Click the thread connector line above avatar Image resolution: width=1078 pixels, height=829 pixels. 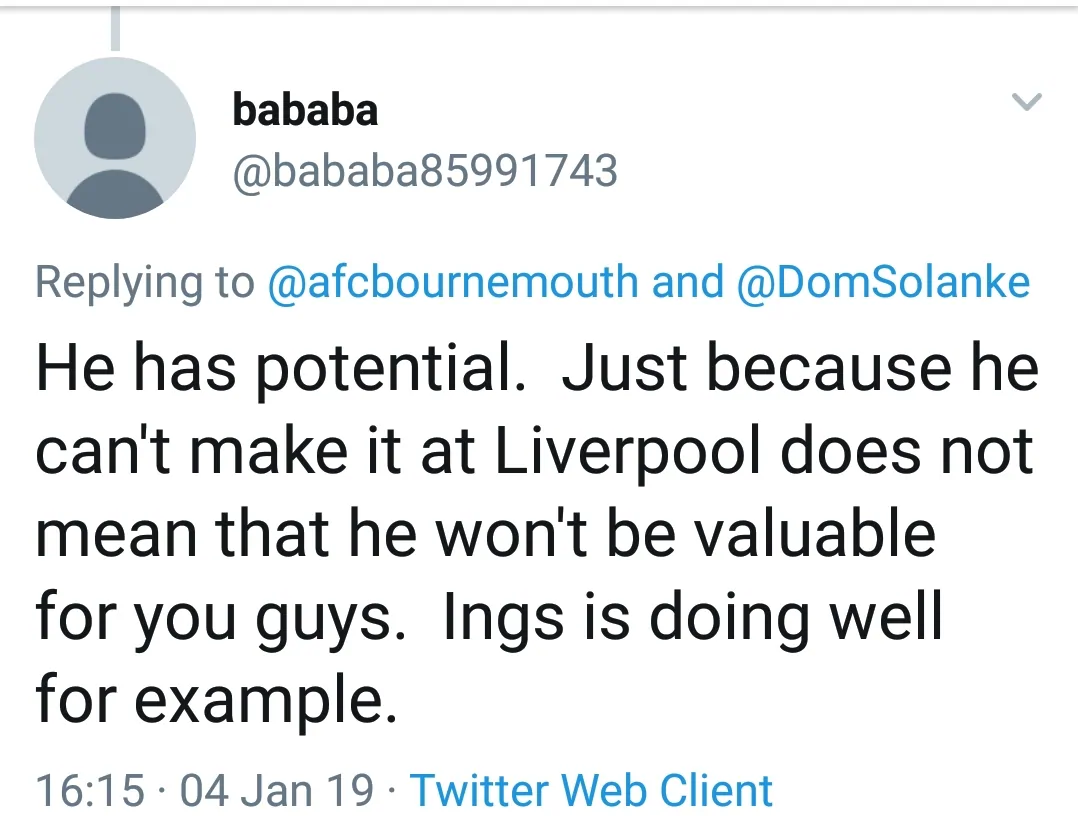pos(115,28)
